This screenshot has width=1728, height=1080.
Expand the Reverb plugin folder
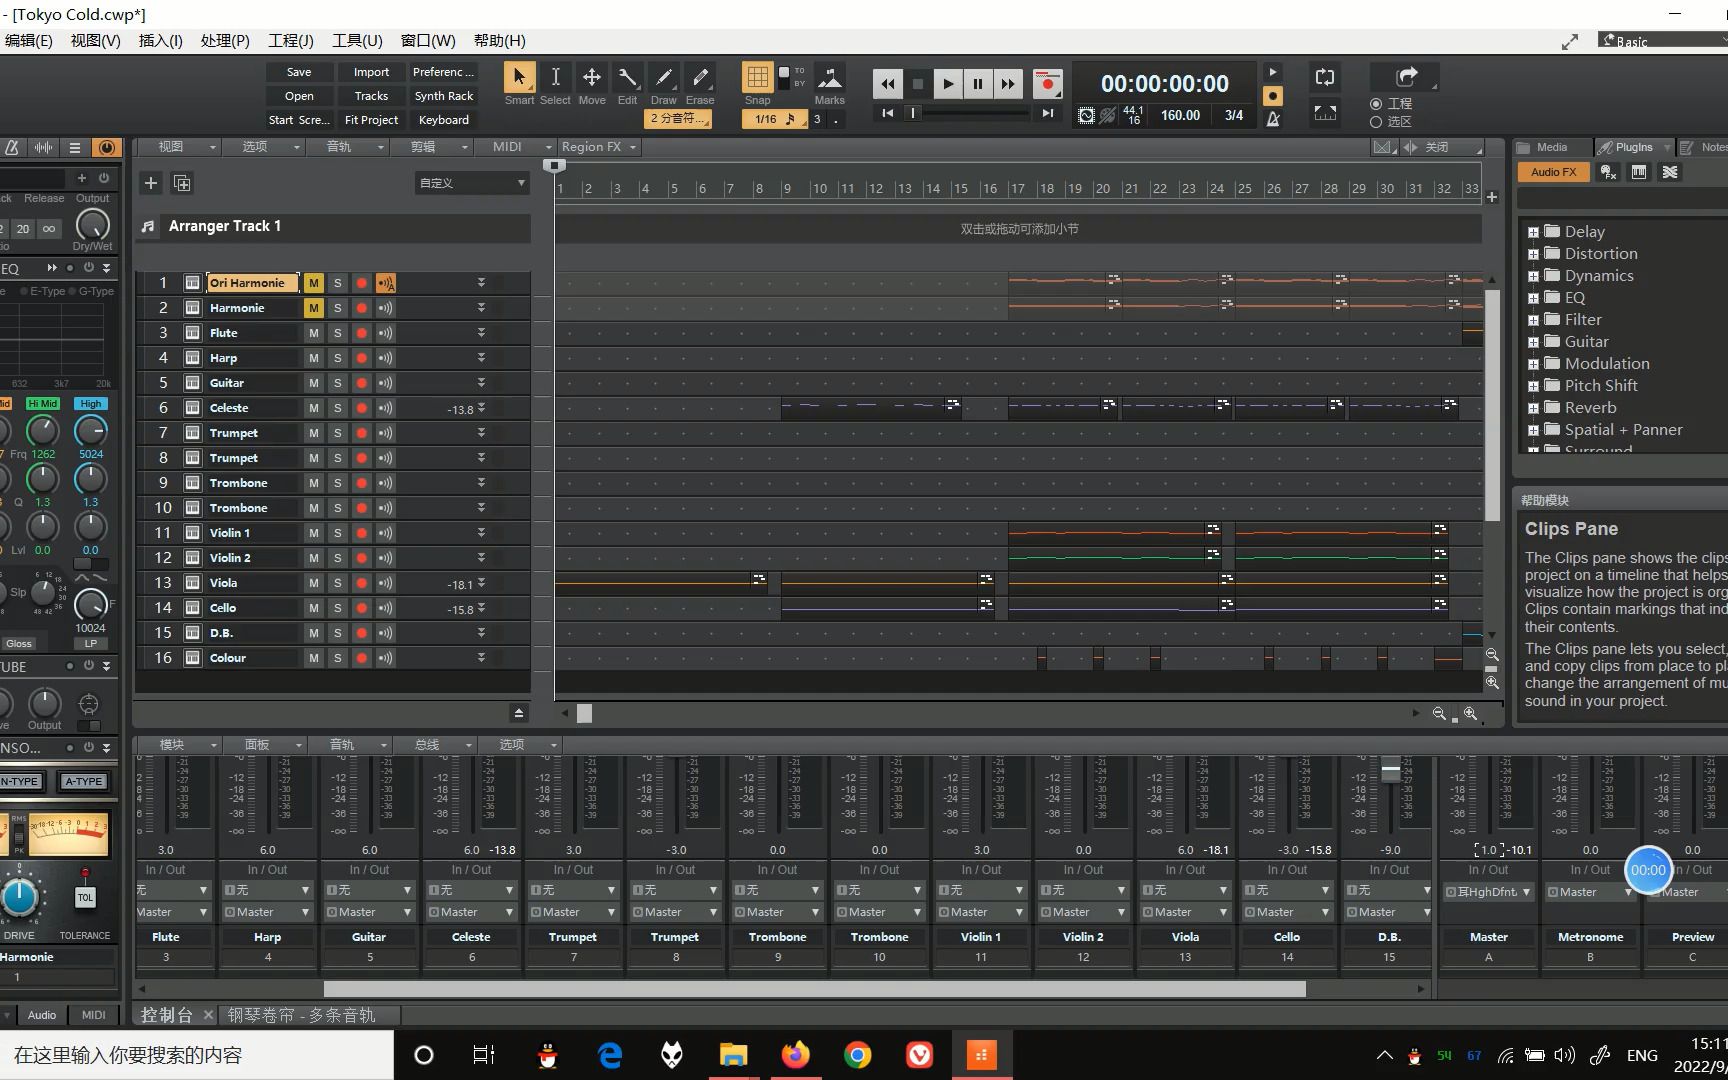1533,408
